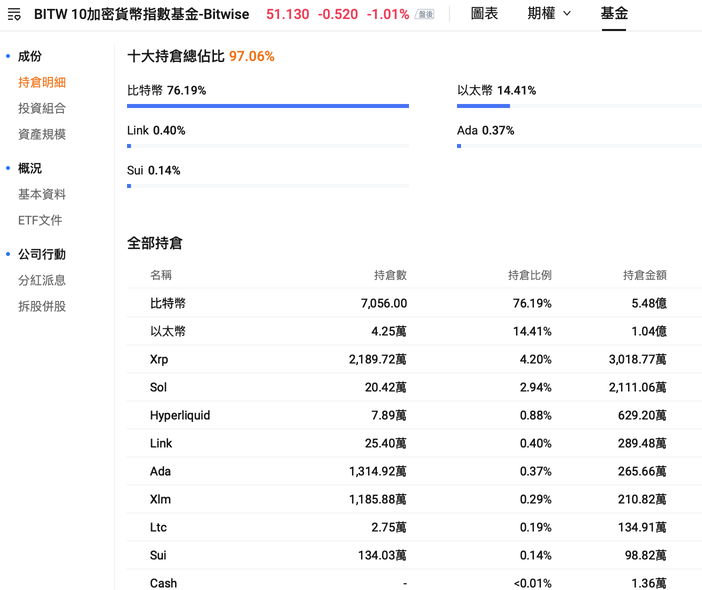Open 拆股併股 sidebar link
Viewport: 702px width, 590px height.
(42, 306)
